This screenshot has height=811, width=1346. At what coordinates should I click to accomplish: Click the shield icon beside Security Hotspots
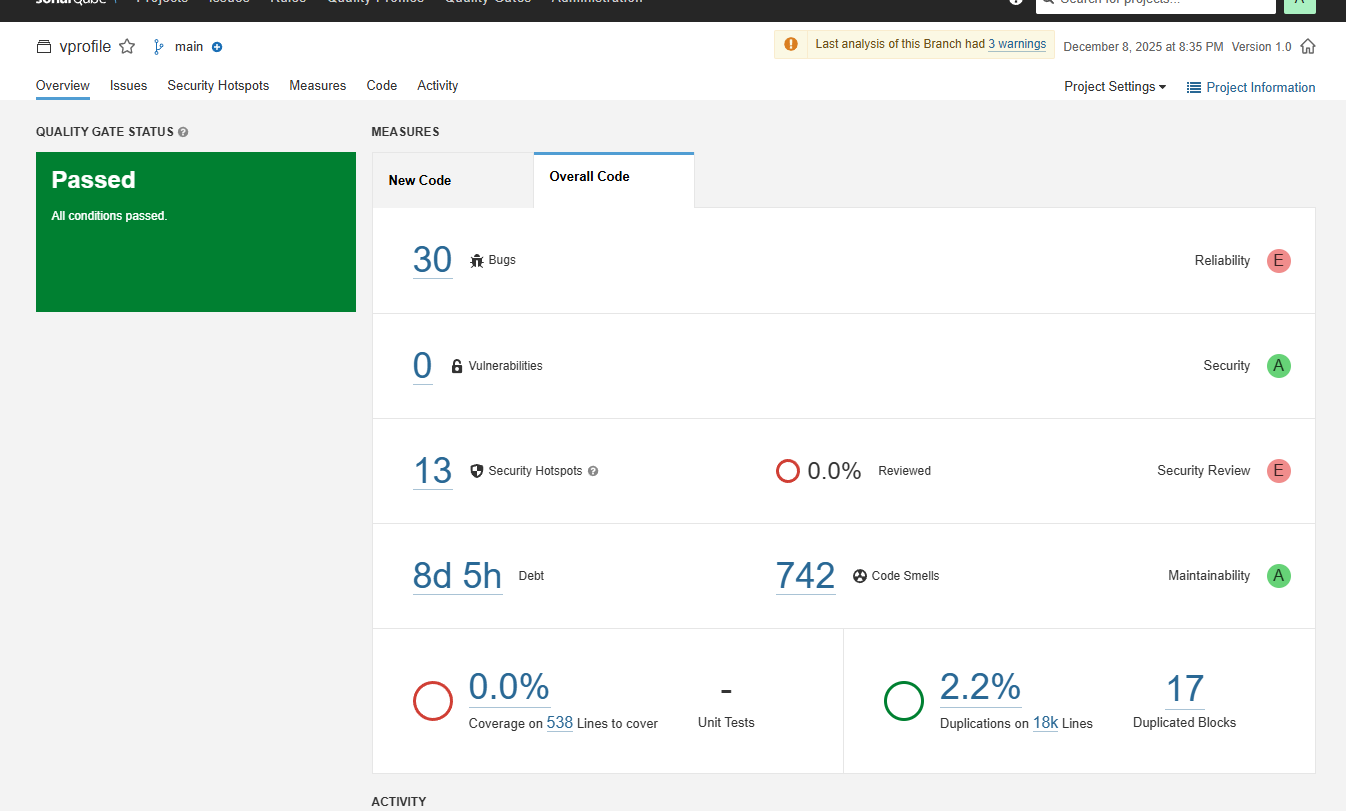tap(476, 470)
